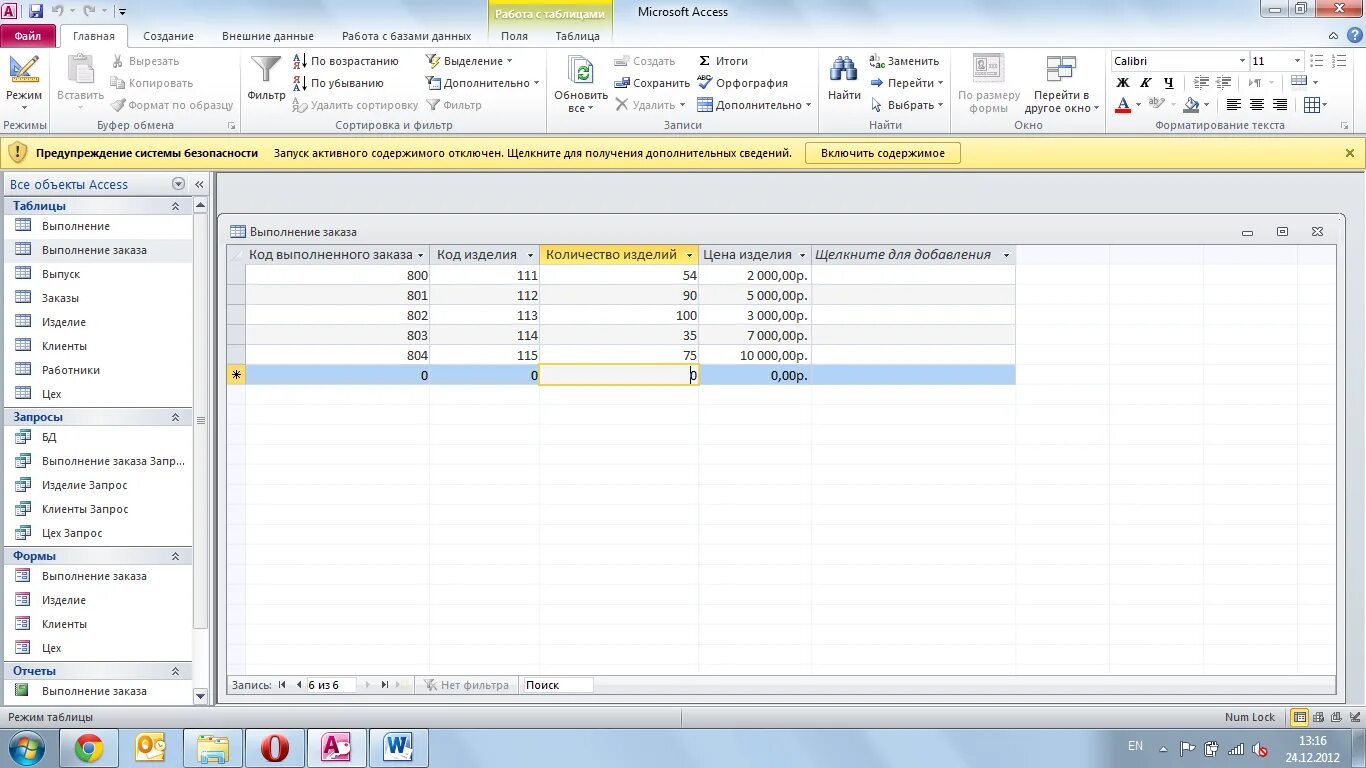Viewport: 1366px width, 768px height.
Task: Click the record number box 6 из 6
Action: pyautogui.click(x=331, y=685)
